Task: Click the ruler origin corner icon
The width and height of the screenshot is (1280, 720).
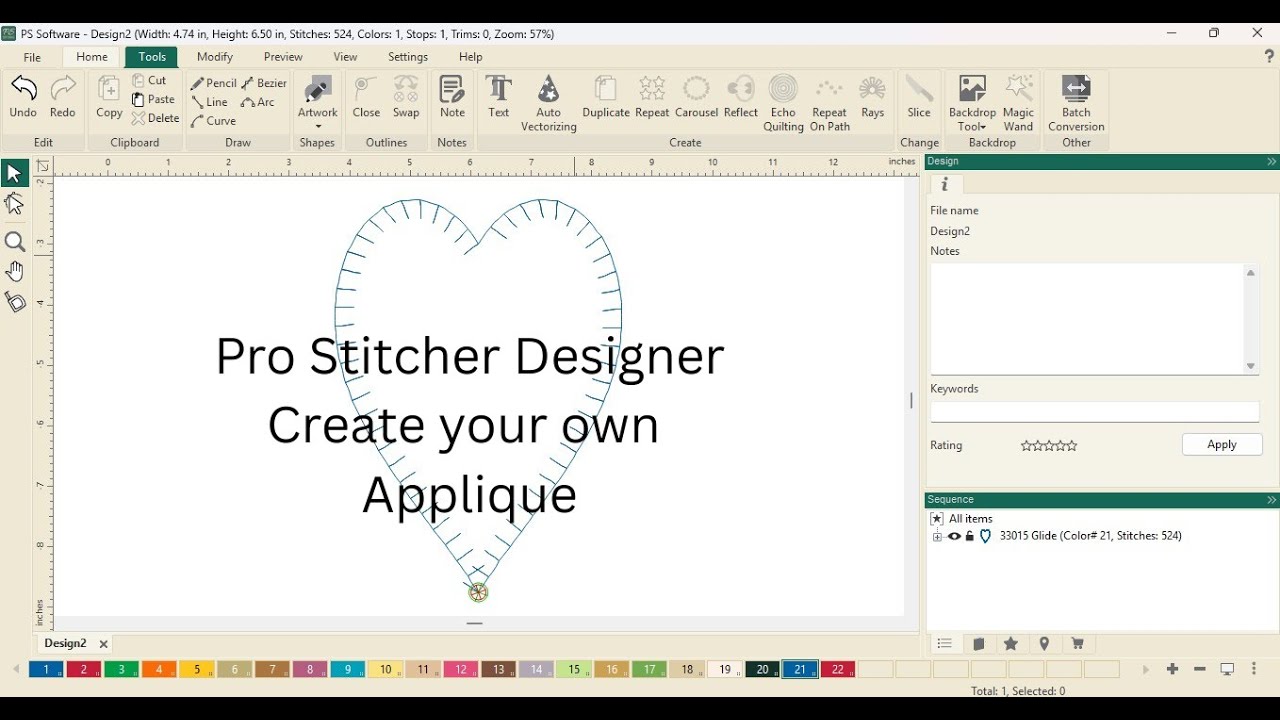Action: [43, 166]
